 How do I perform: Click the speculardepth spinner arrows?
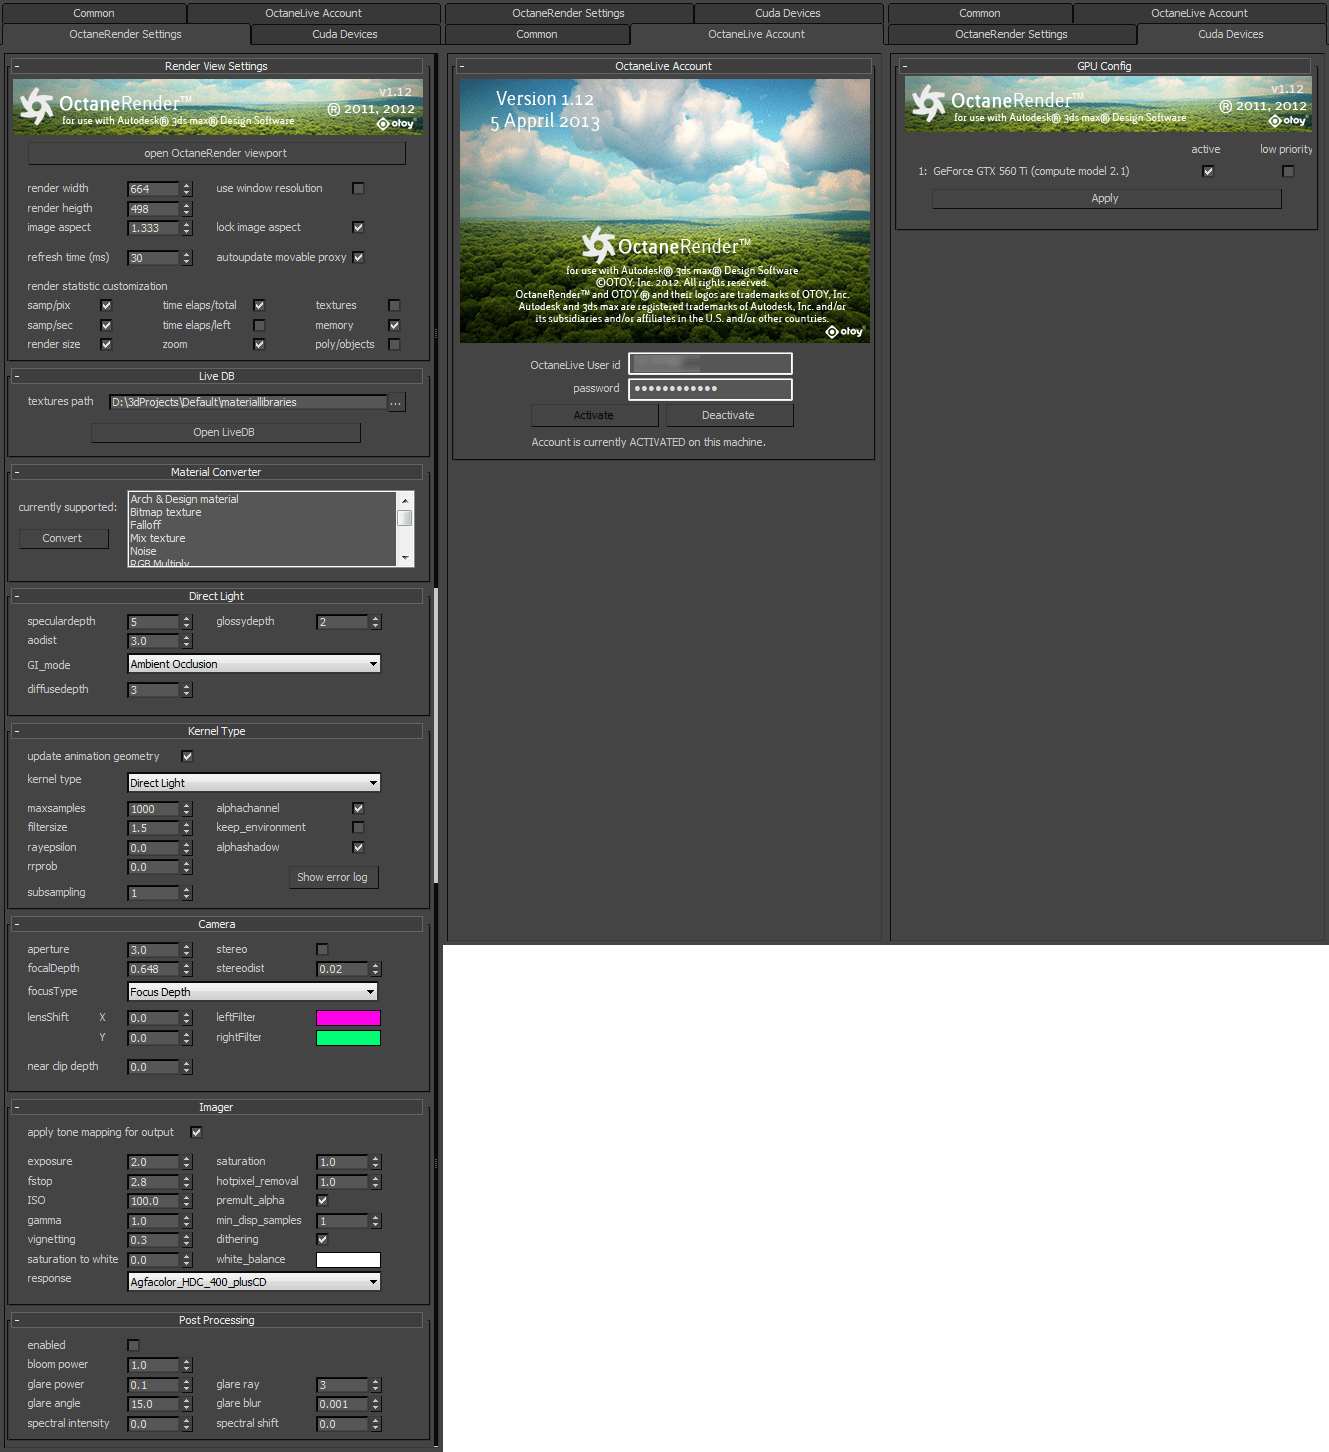186,622
